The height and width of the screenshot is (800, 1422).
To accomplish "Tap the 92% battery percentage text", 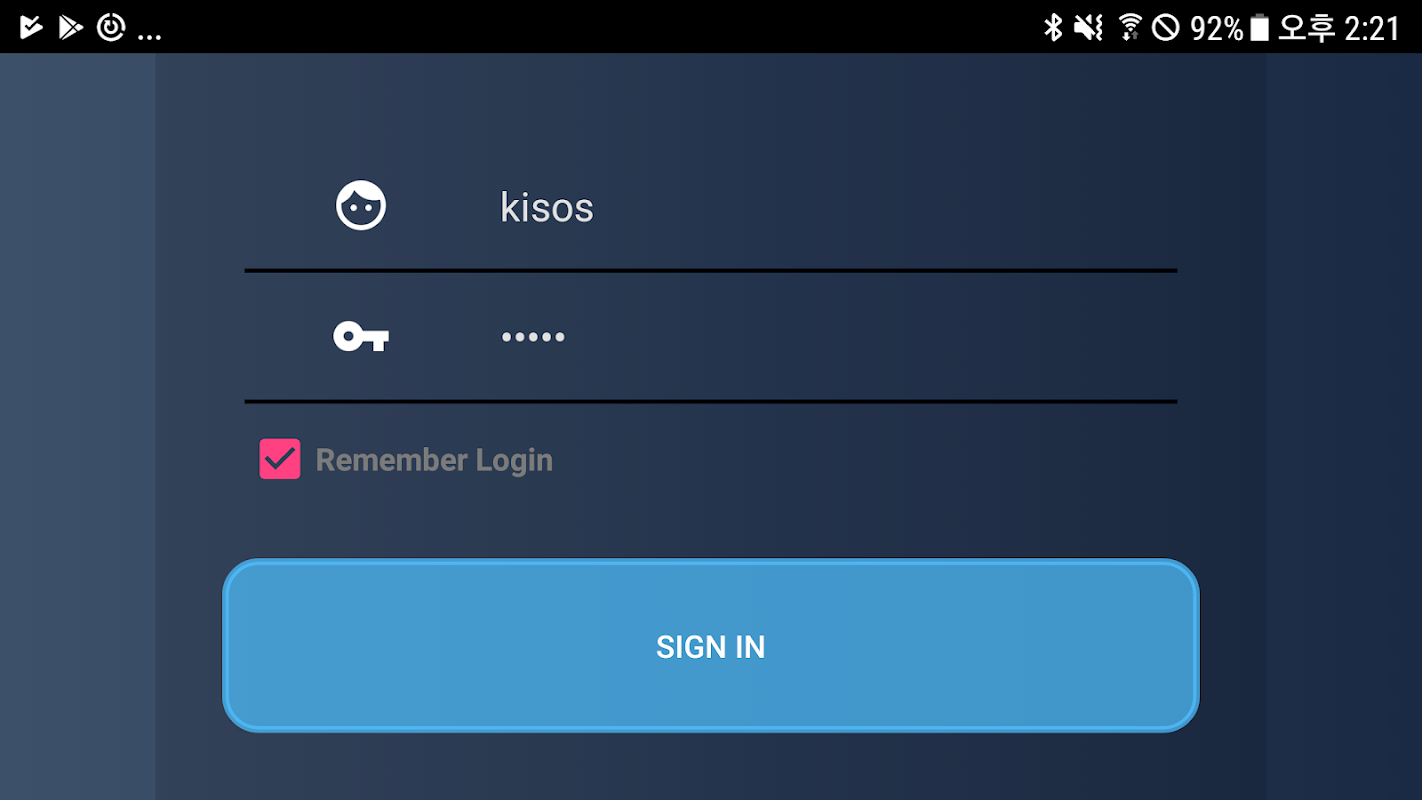I will [1217, 28].
